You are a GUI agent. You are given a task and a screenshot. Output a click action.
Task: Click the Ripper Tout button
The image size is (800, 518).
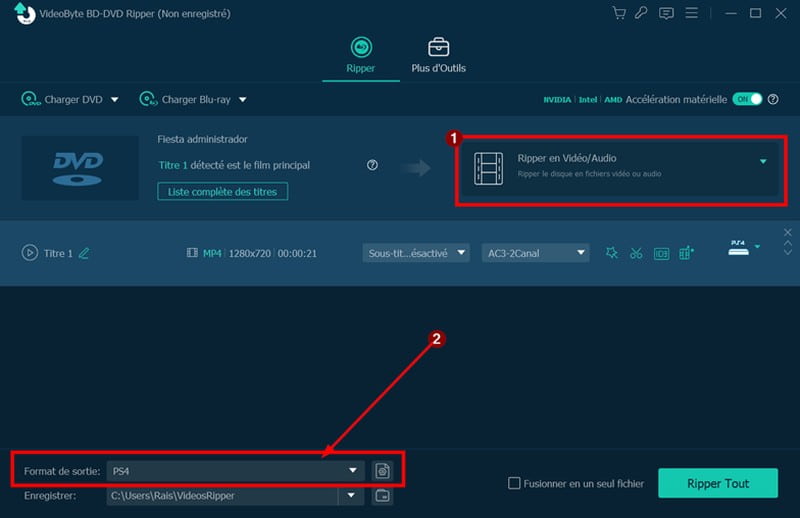(718, 483)
